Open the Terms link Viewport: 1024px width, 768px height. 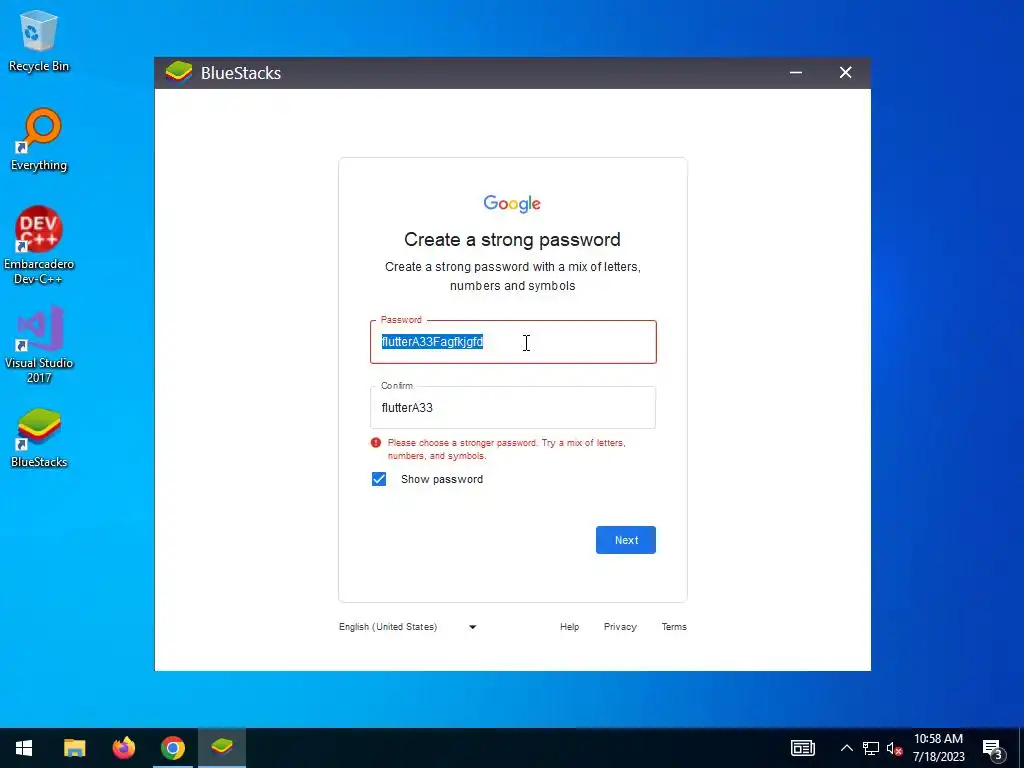coord(674,627)
